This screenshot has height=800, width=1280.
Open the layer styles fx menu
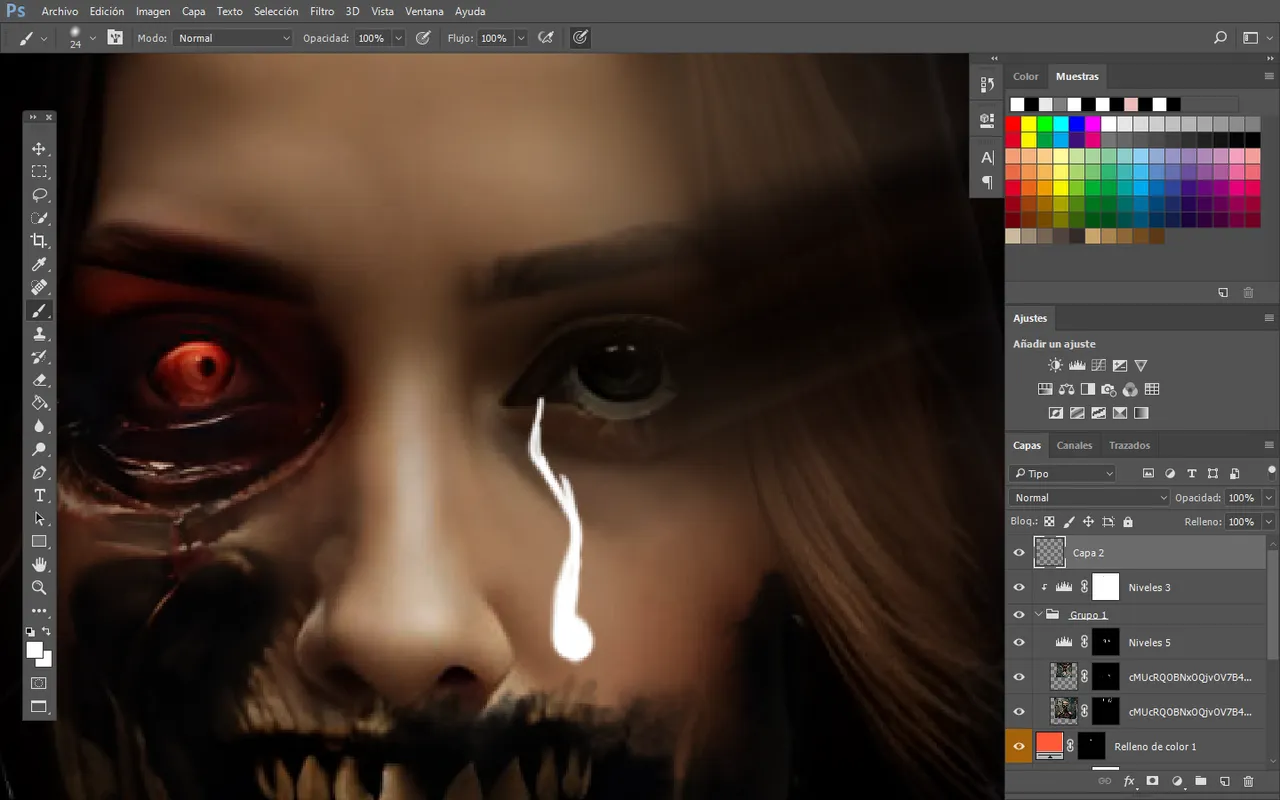pyautogui.click(x=1129, y=781)
